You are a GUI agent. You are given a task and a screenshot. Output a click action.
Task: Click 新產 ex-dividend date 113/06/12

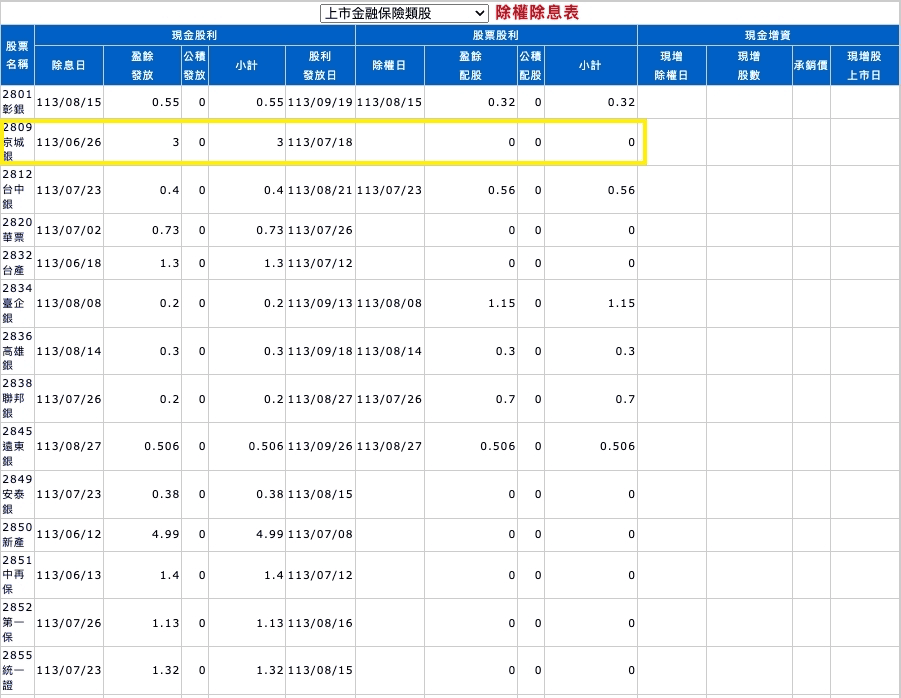tap(69, 534)
